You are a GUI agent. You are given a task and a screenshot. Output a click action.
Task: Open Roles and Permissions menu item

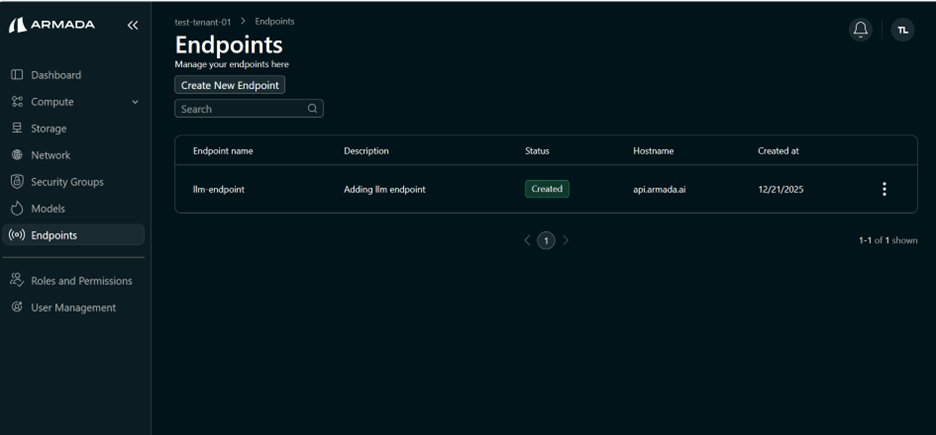[x=80, y=281]
